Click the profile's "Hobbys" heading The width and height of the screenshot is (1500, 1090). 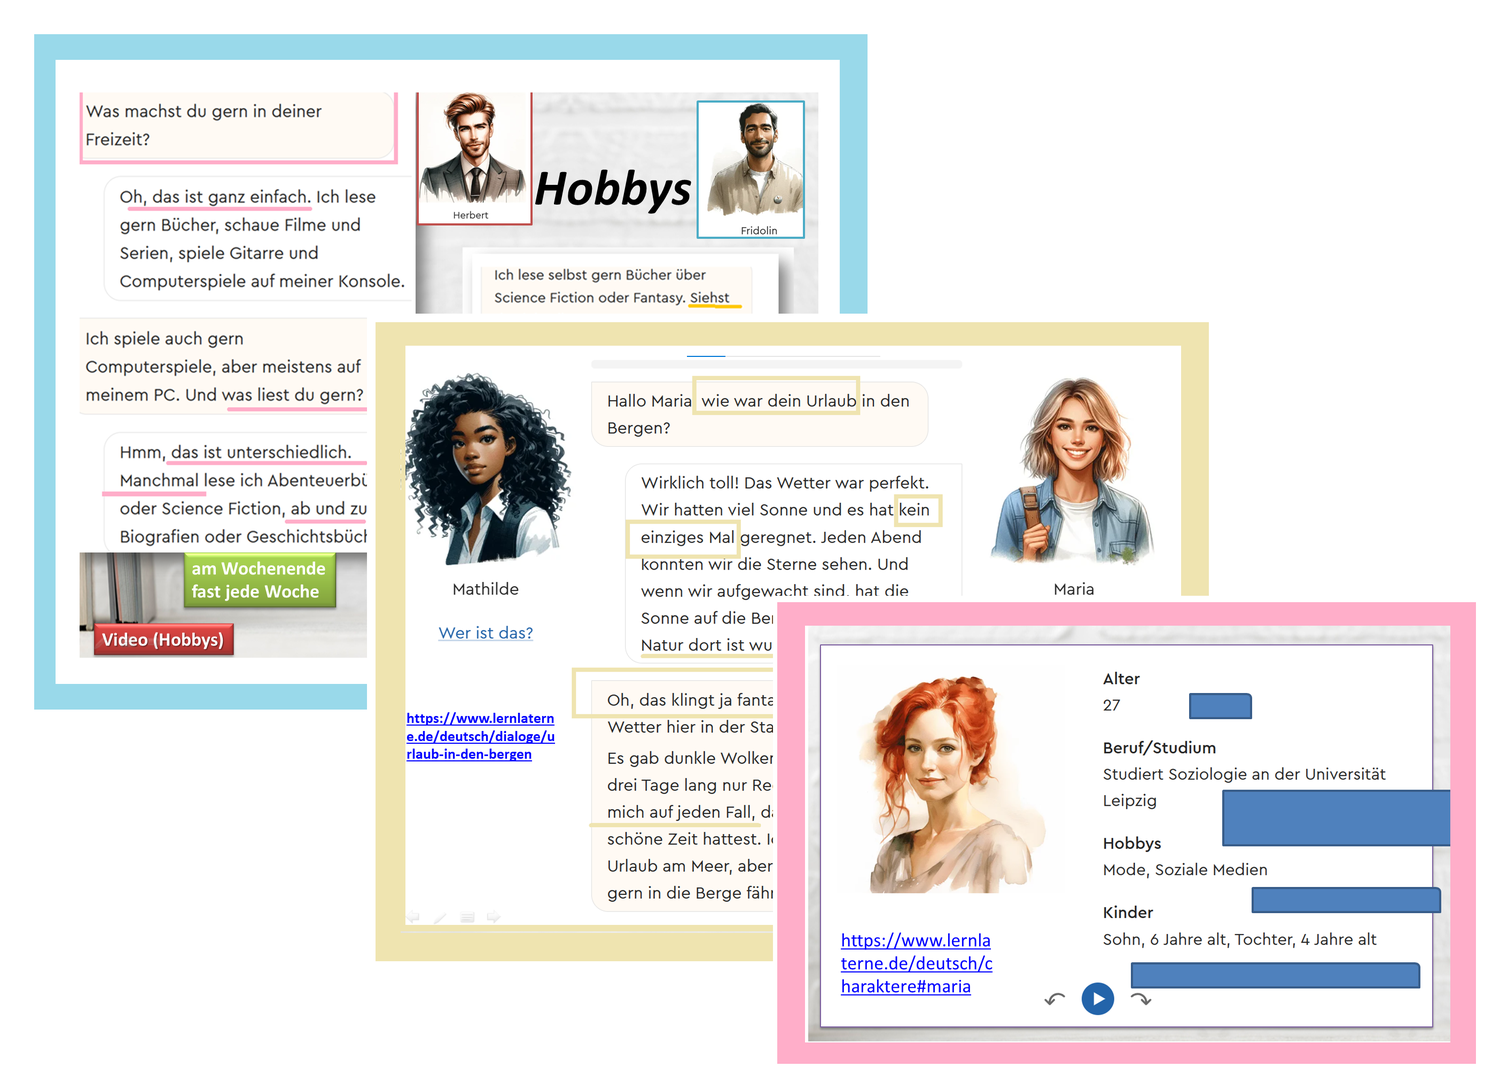coord(1132,843)
